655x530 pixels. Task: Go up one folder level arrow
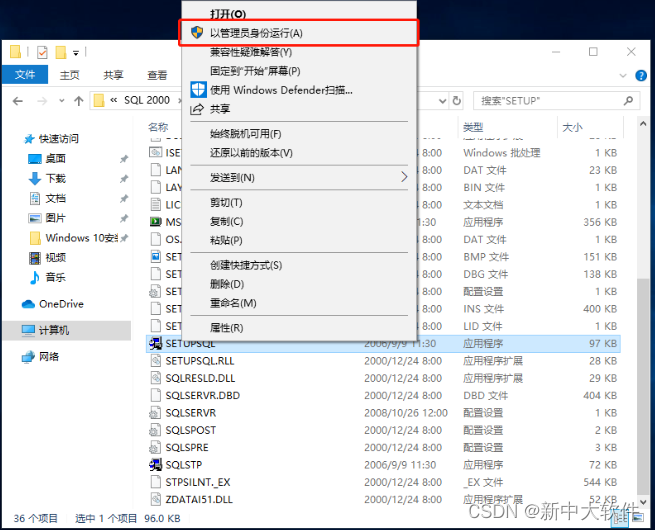click(79, 101)
